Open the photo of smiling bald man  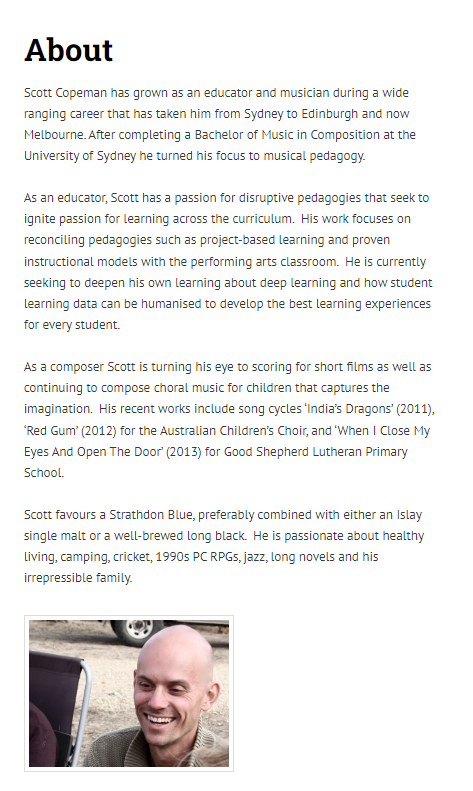tap(129, 693)
